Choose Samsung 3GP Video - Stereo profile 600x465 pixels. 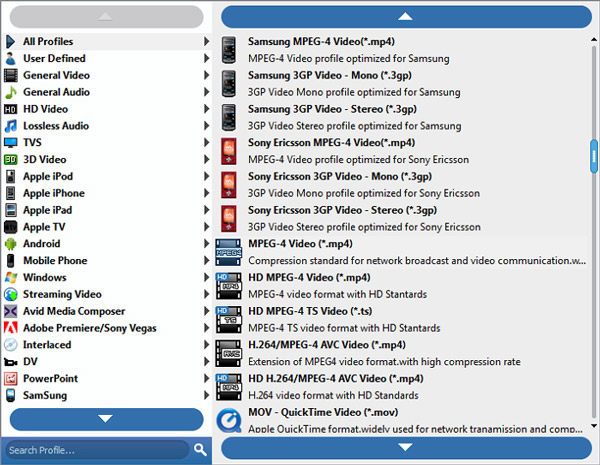[x=402, y=117]
